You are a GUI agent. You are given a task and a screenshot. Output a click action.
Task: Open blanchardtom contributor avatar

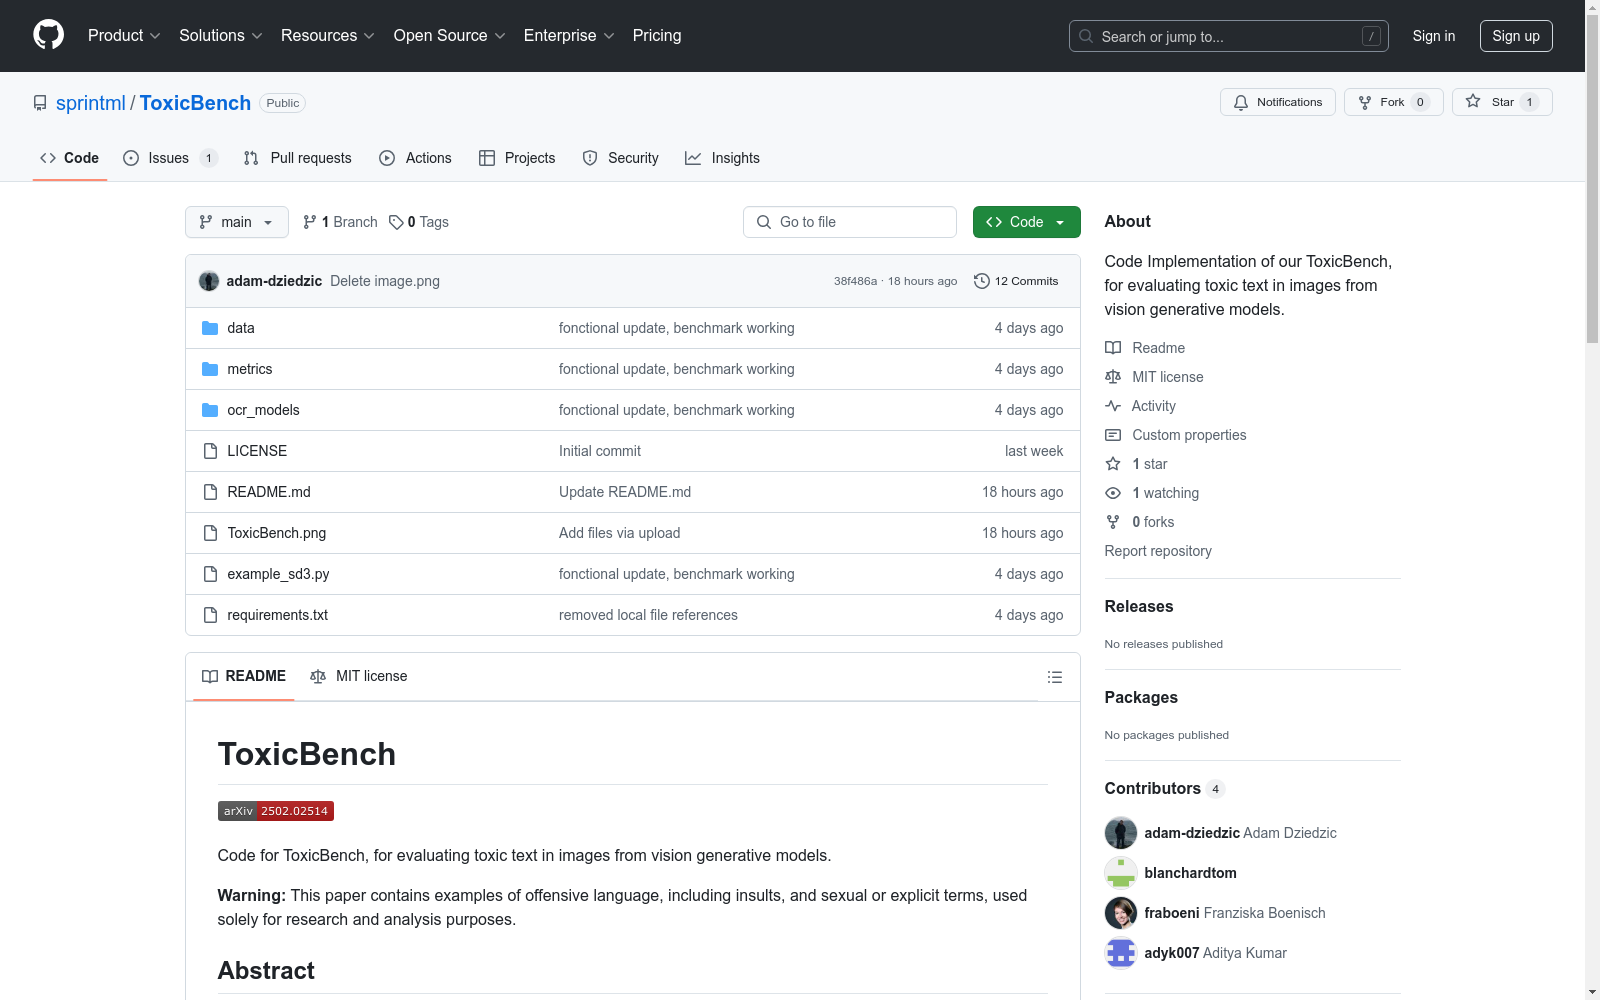pyautogui.click(x=1121, y=873)
